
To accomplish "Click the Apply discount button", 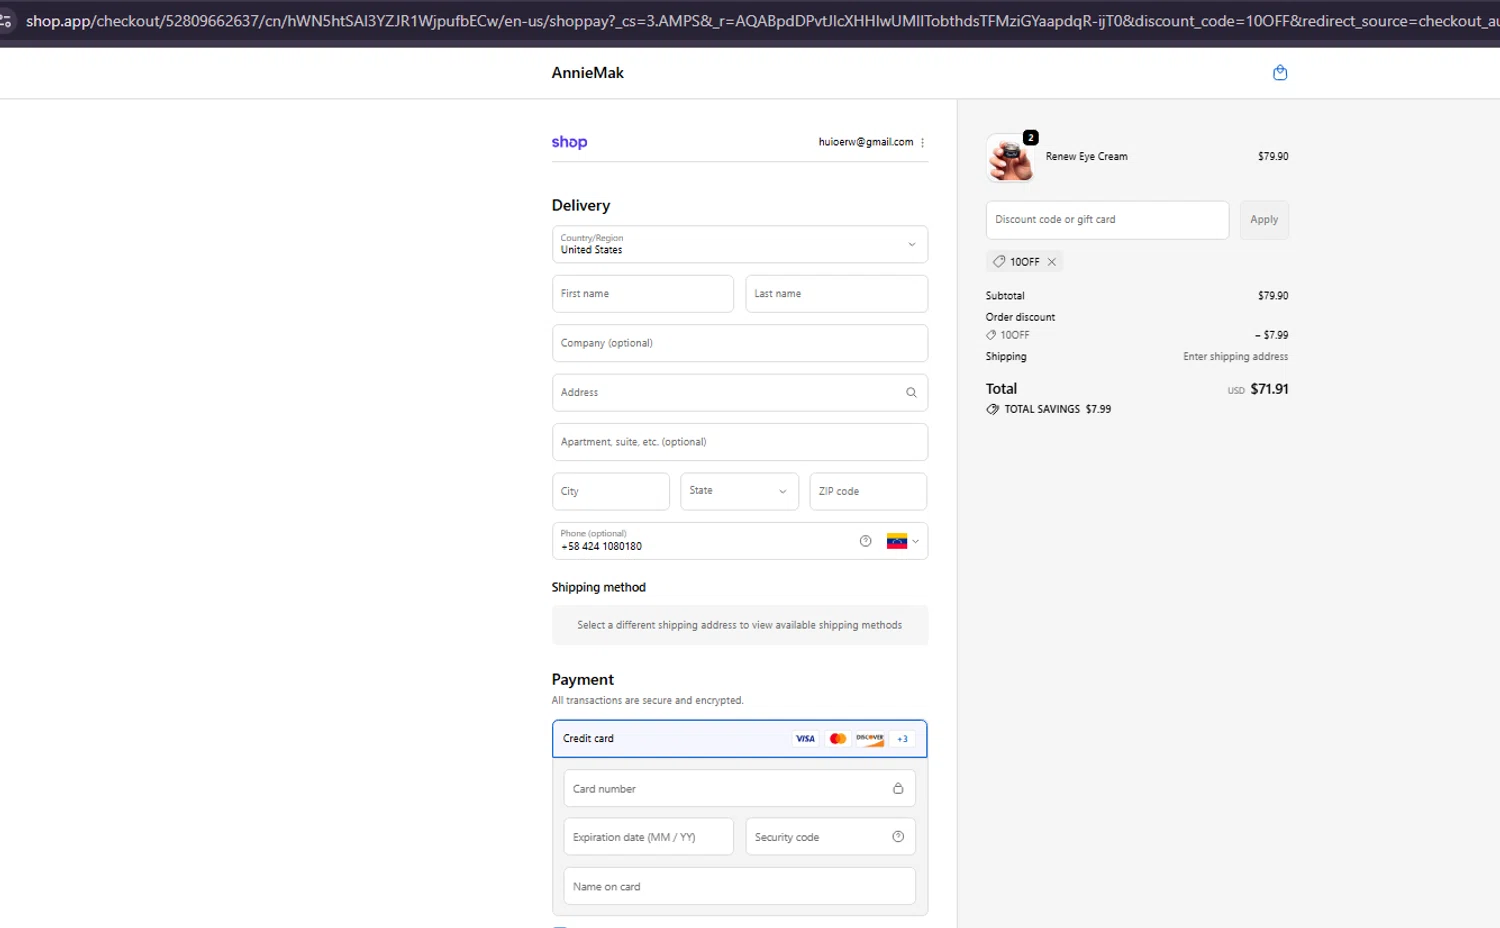I will [x=1264, y=220].
